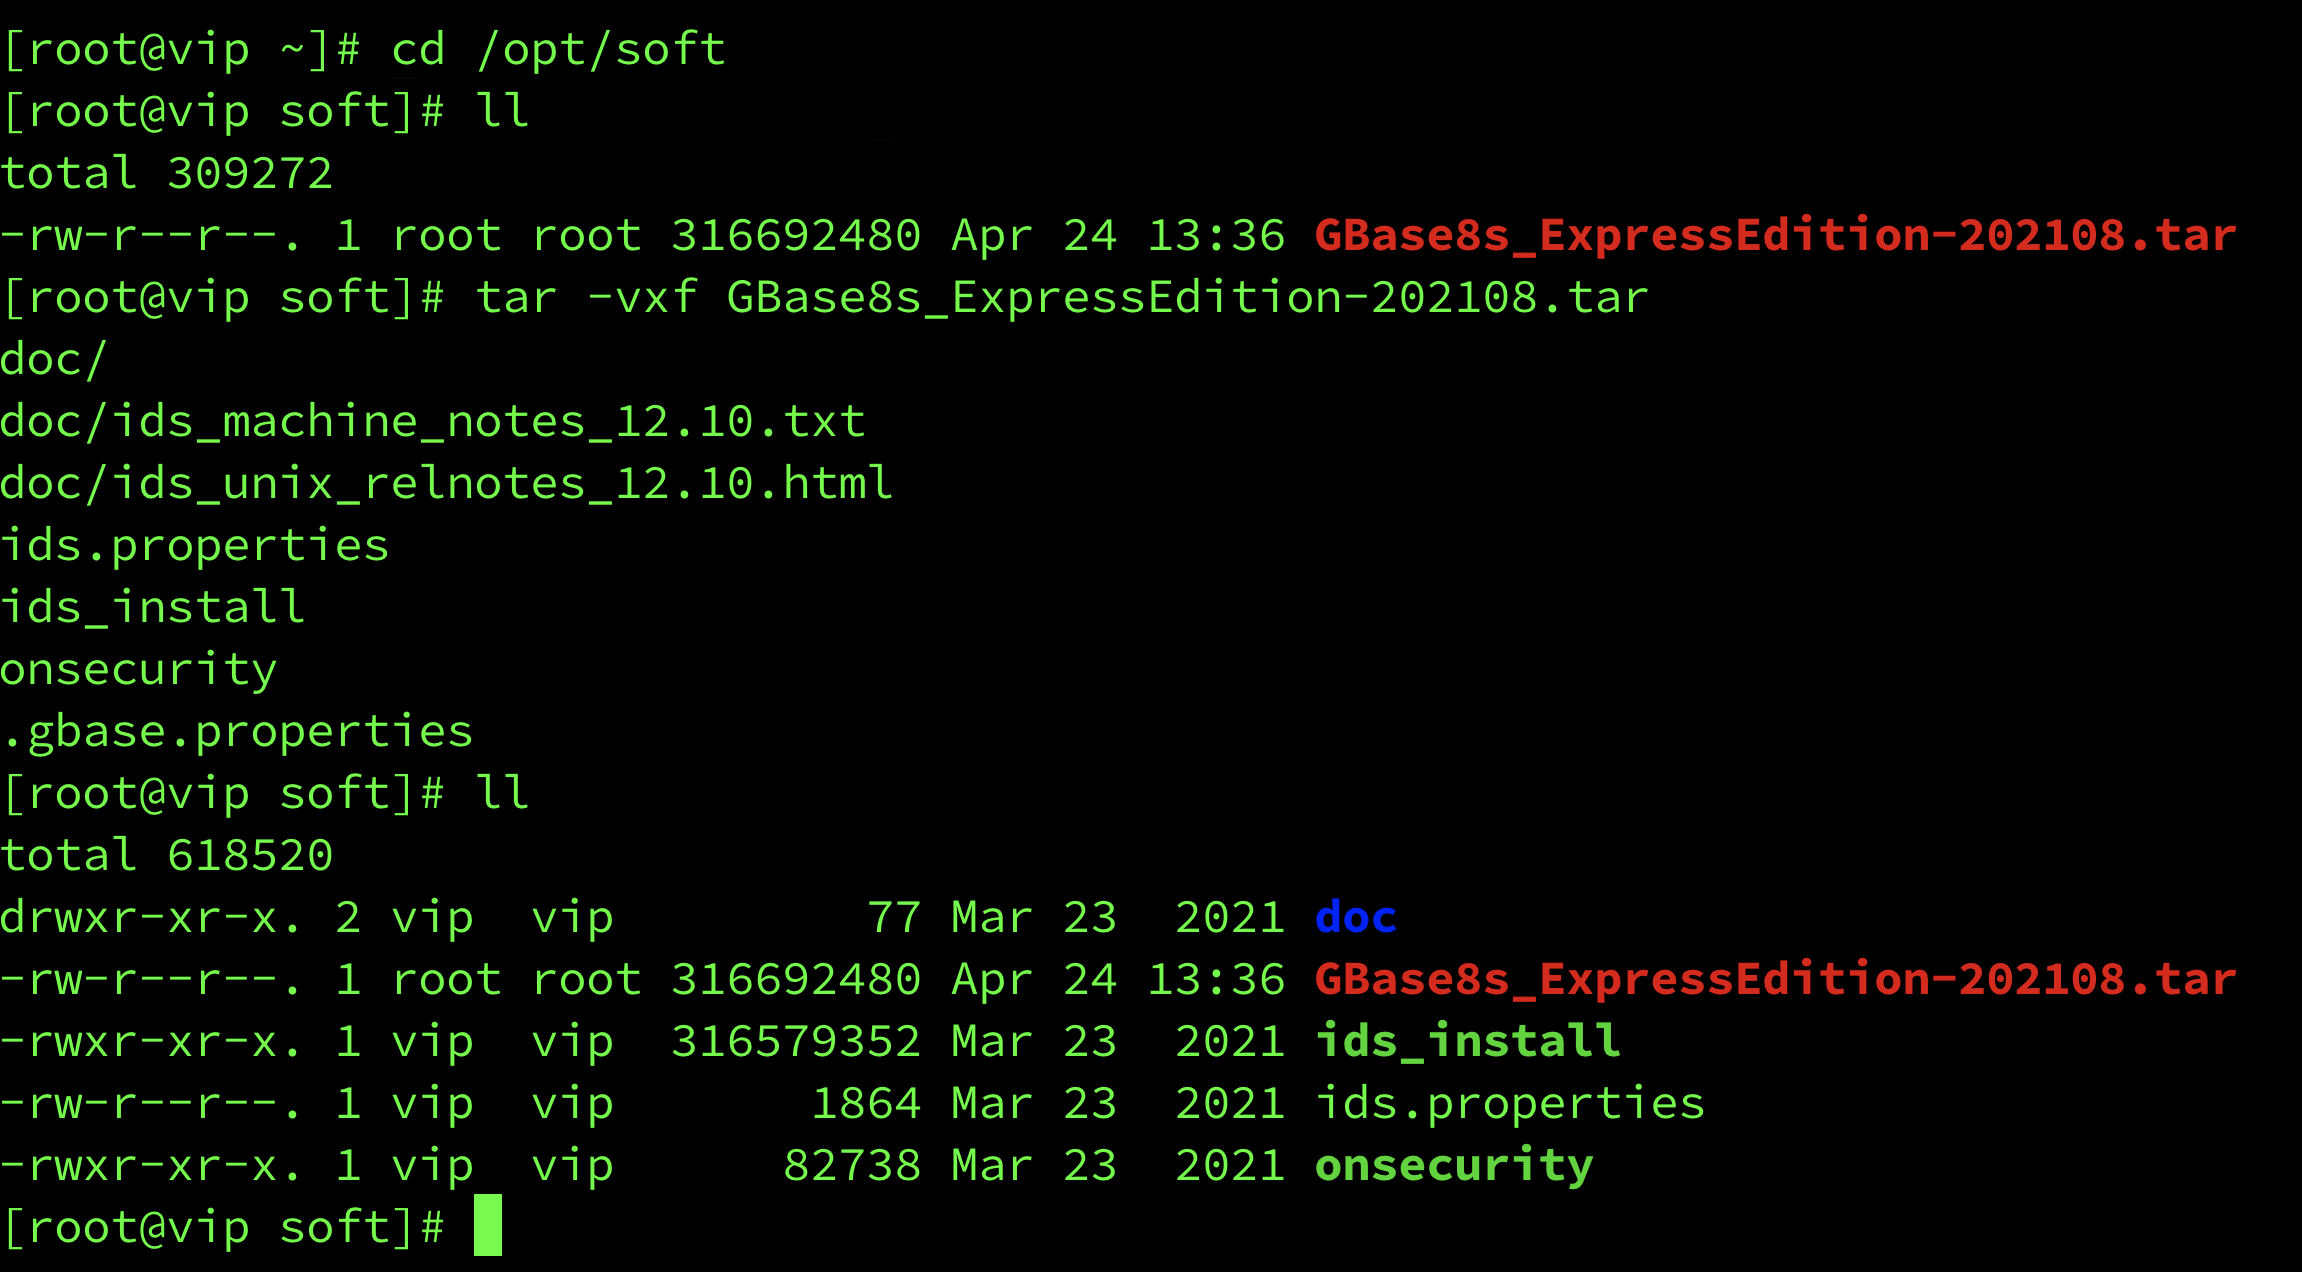Click ids.properties in the second ll listing
This screenshot has height=1272, width=2302.
[1510, 1105]
